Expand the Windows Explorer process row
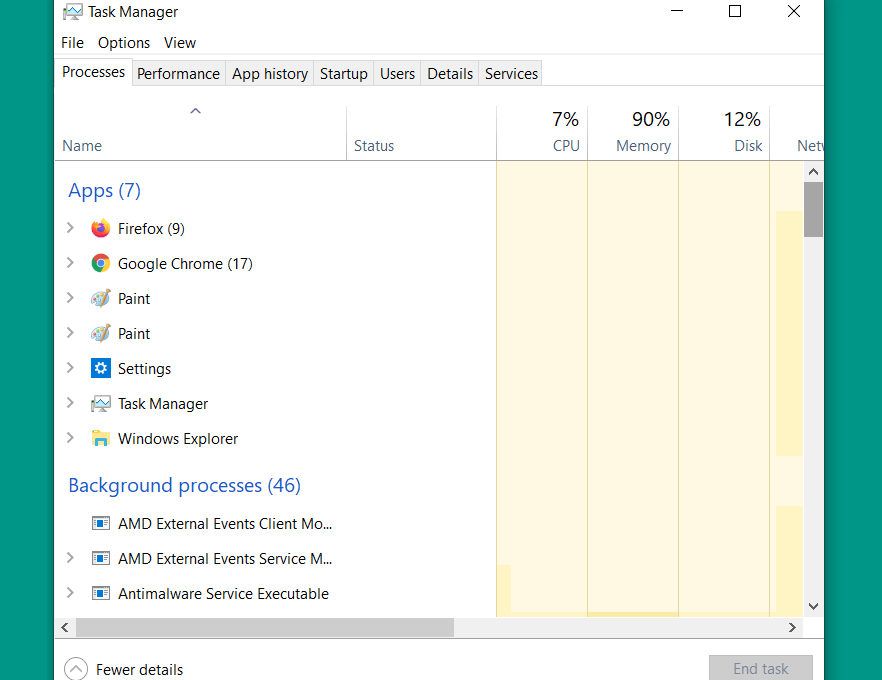 tap(70, 438)
